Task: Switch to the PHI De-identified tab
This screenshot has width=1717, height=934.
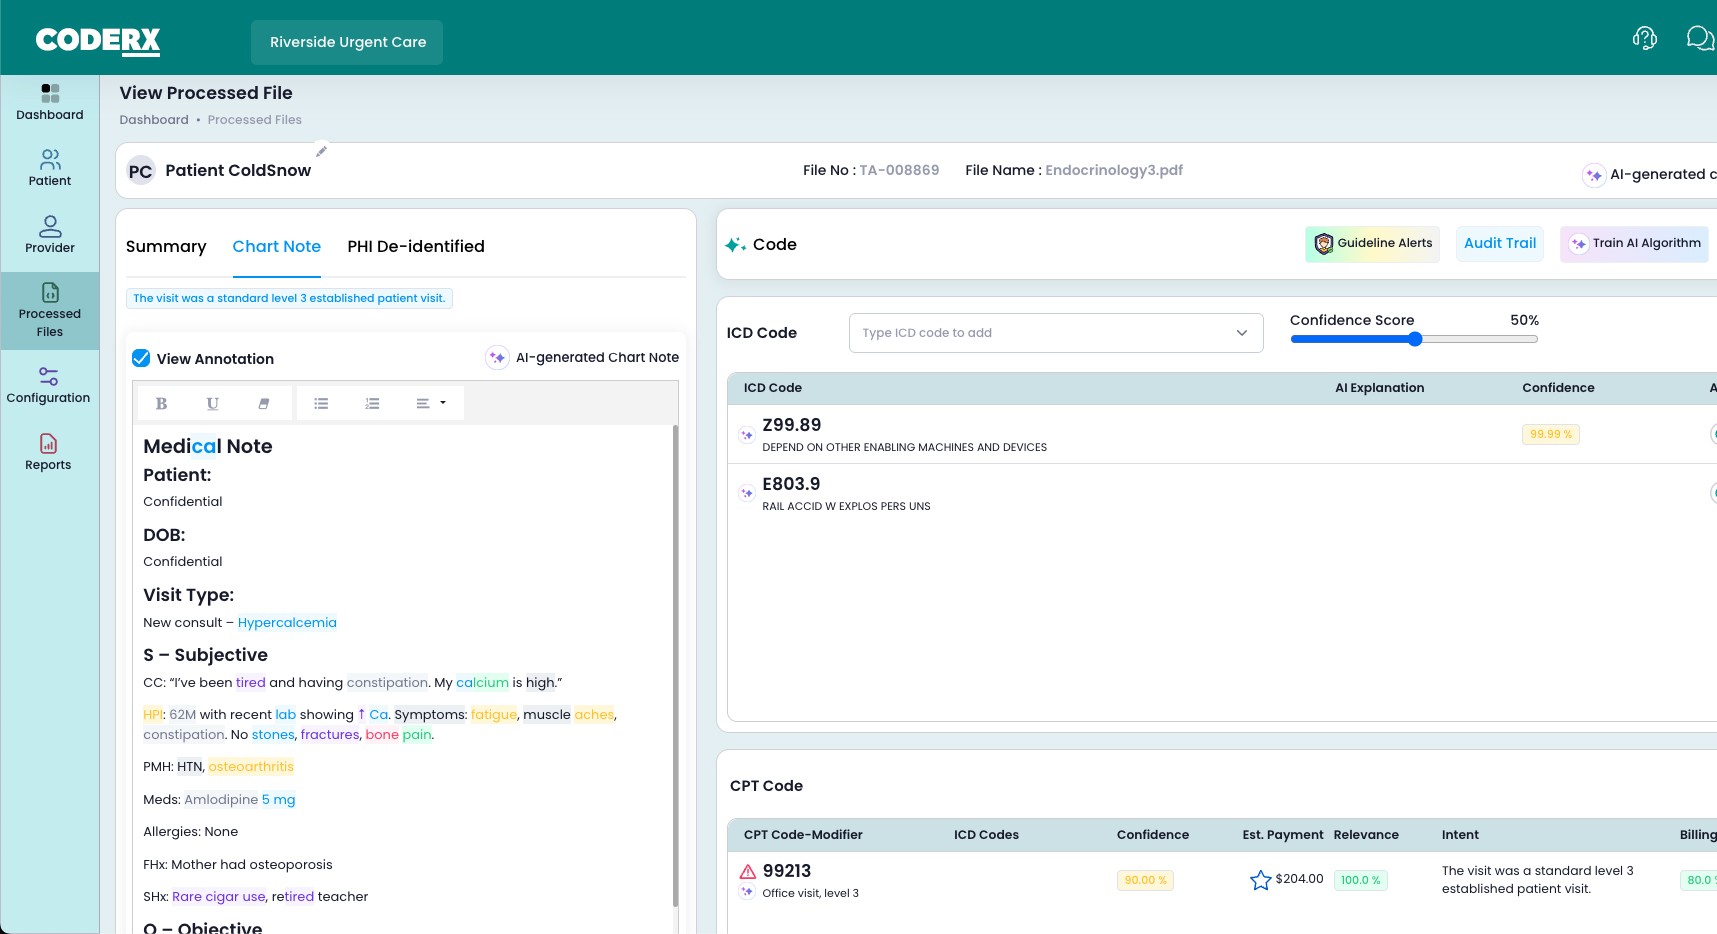Action: point(416,246)
